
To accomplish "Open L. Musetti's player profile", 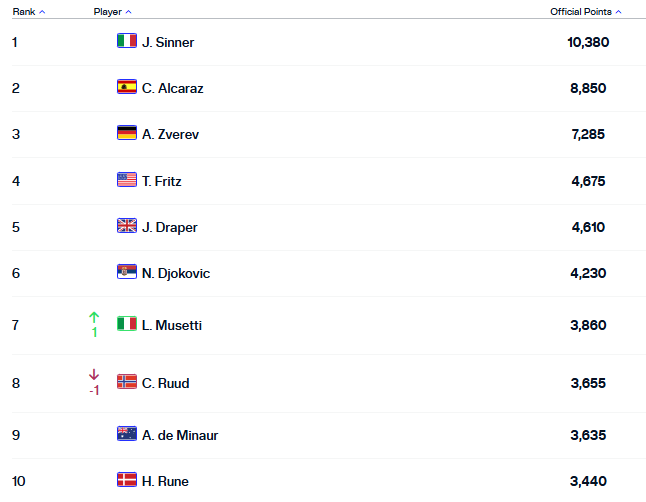I will point(172,325).
